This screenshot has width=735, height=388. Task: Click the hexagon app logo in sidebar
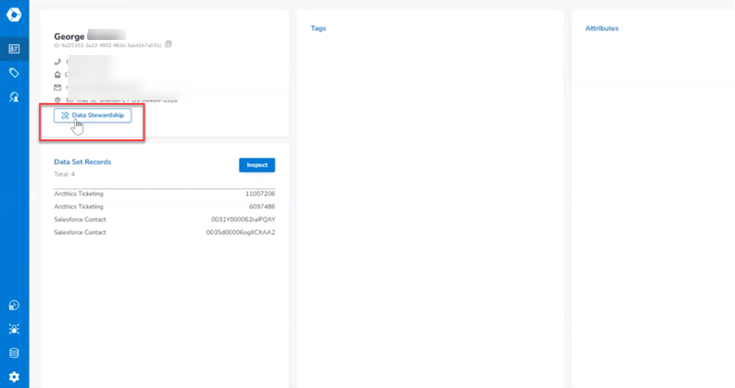[x=14, y=15]
